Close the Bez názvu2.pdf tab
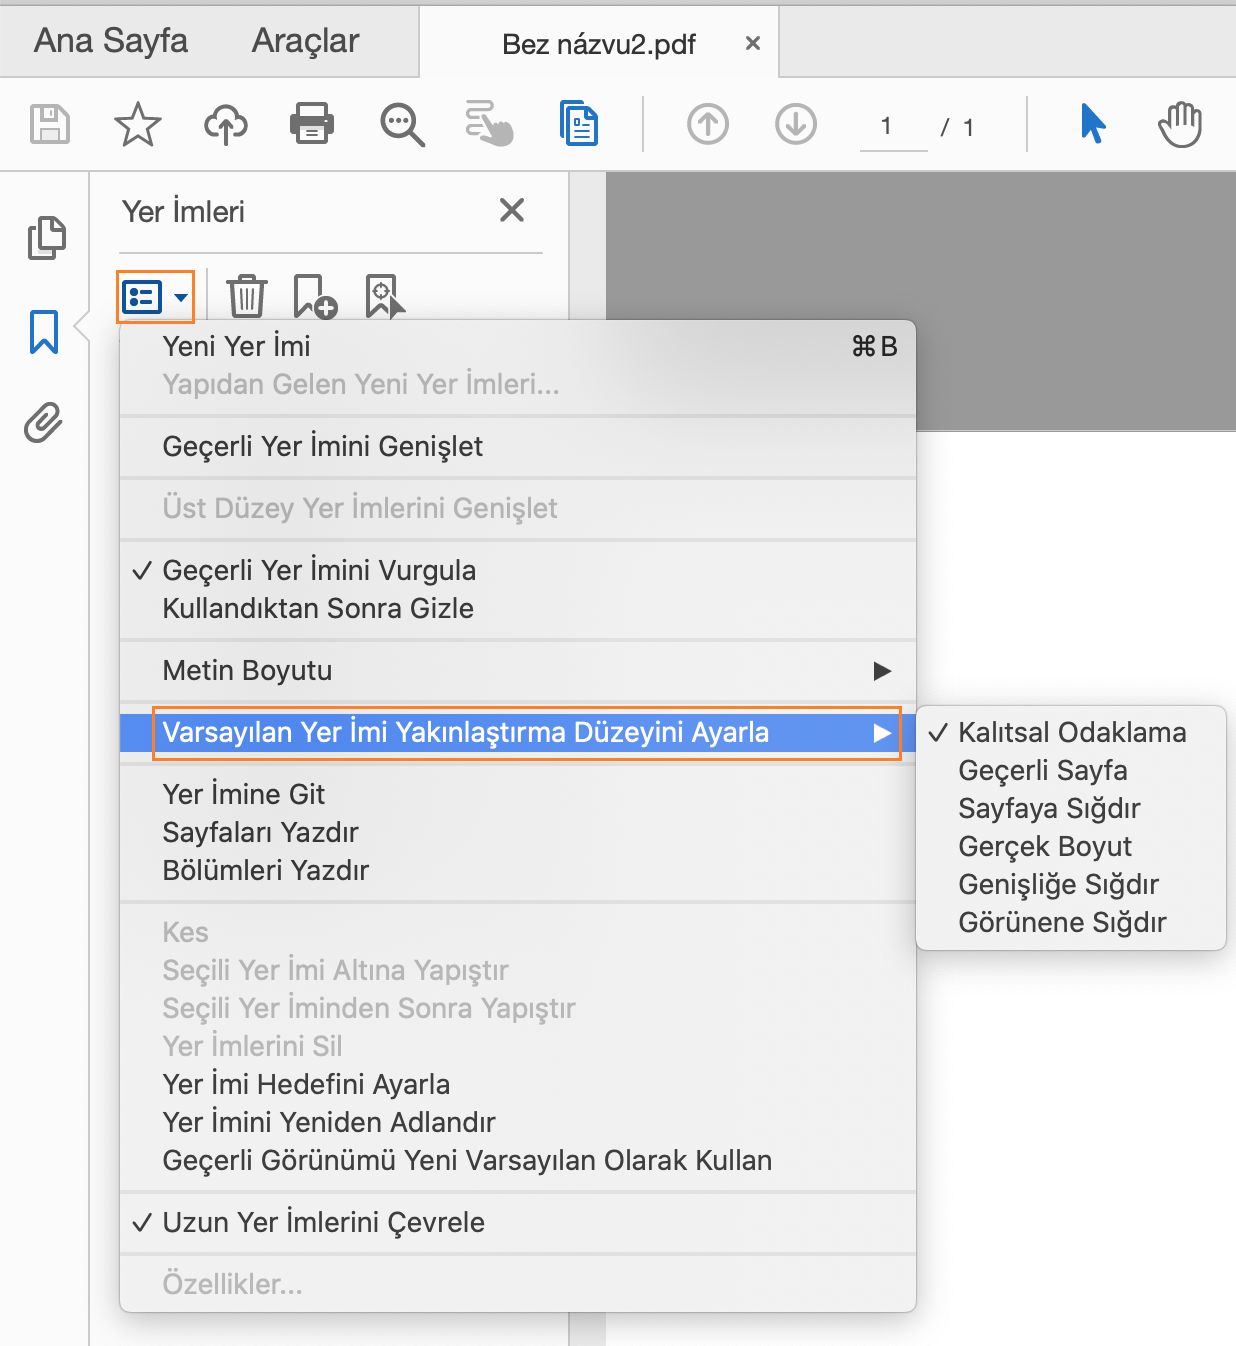This screenshot has width=1236, height=1346. tap(753, 43)
